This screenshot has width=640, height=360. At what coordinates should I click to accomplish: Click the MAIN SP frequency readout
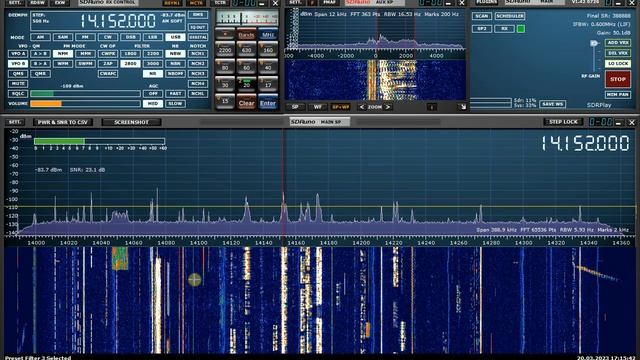[x=585, y=144]
